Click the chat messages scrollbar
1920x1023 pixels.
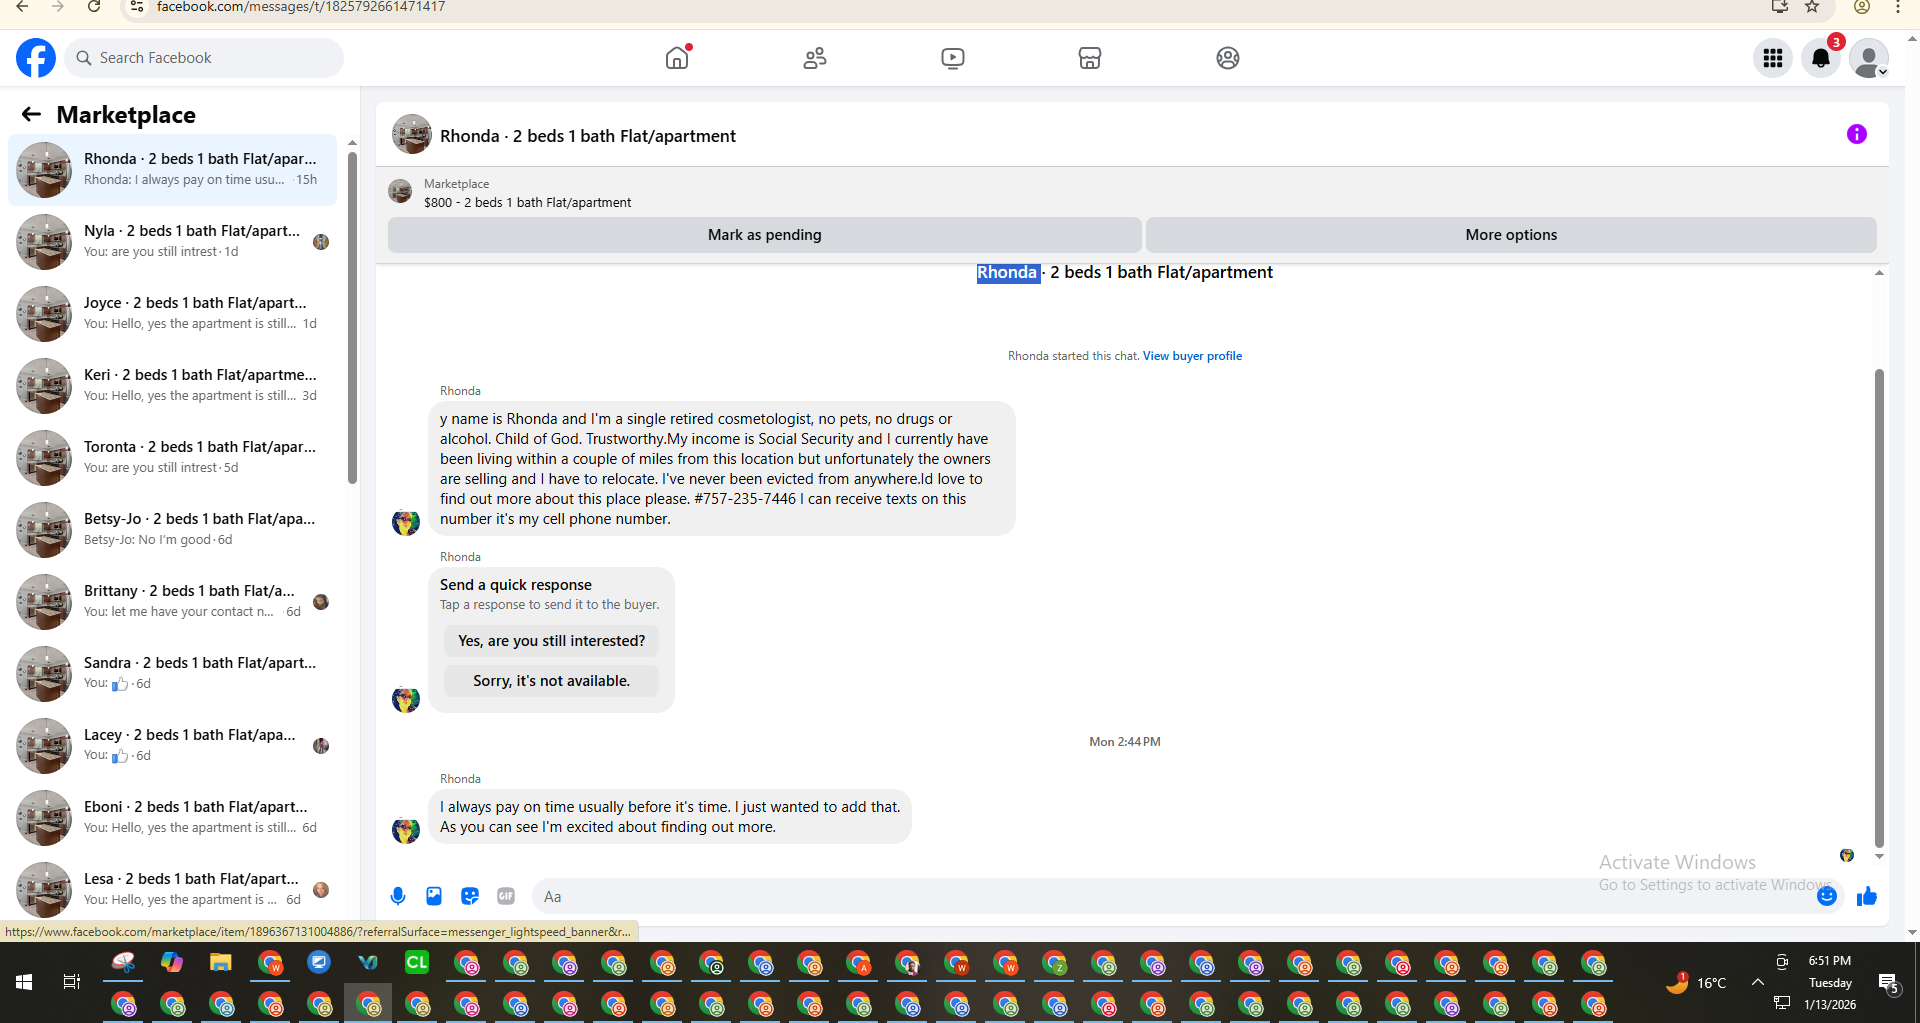pos(1879,608)
